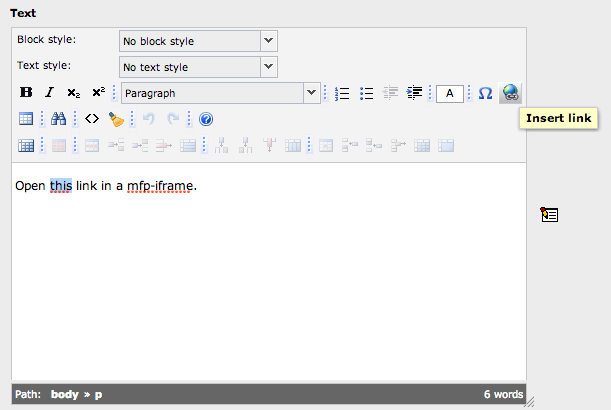The width and height of the screenshot is (611, 410).
Task: Click insert column after icon
Action: (x=245, y=146)
